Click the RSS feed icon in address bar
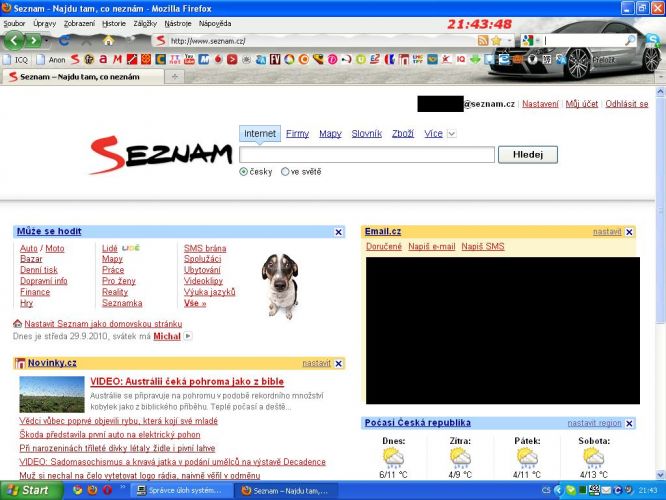666x500 pixels. tap(483, 41)
